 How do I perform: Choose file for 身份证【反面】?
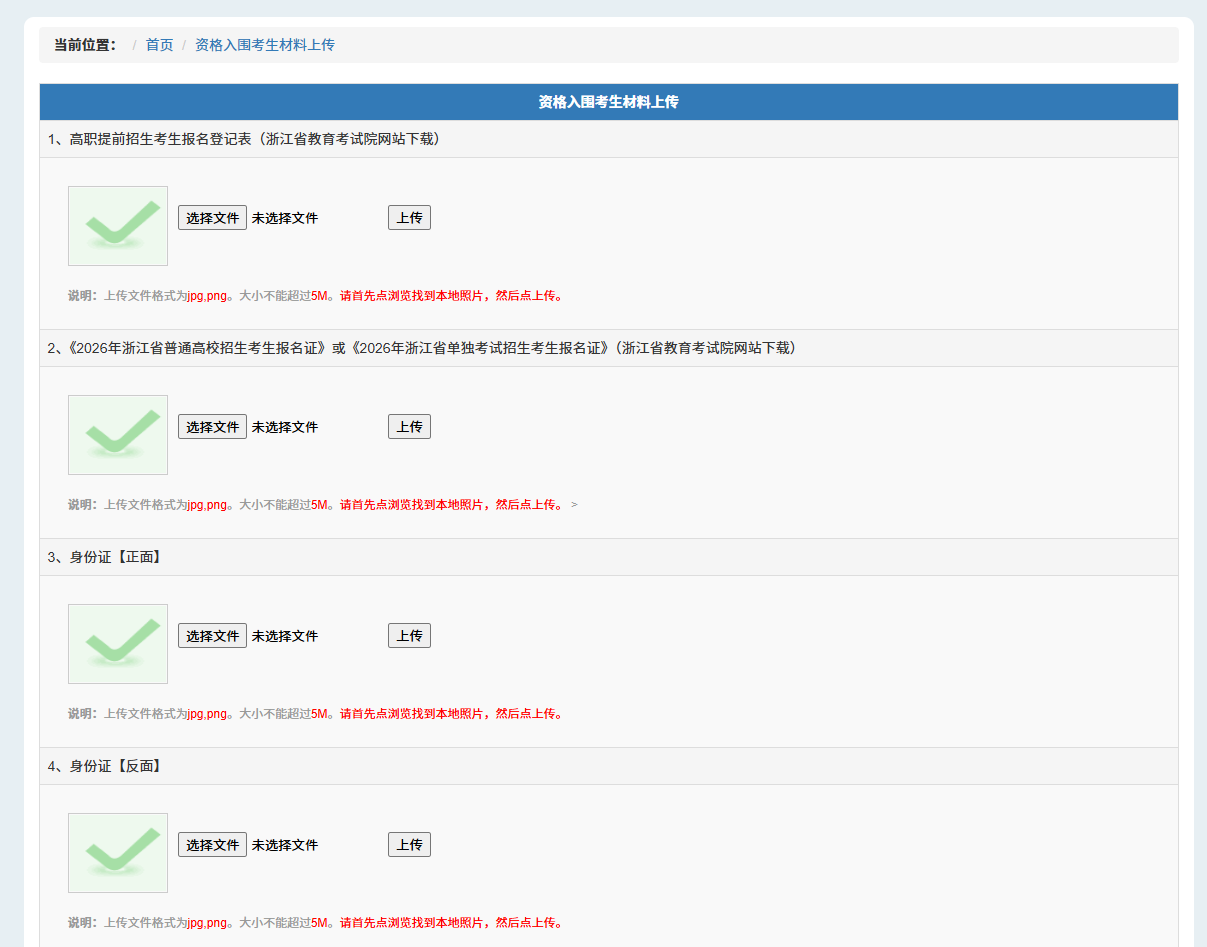click(212, 845)
